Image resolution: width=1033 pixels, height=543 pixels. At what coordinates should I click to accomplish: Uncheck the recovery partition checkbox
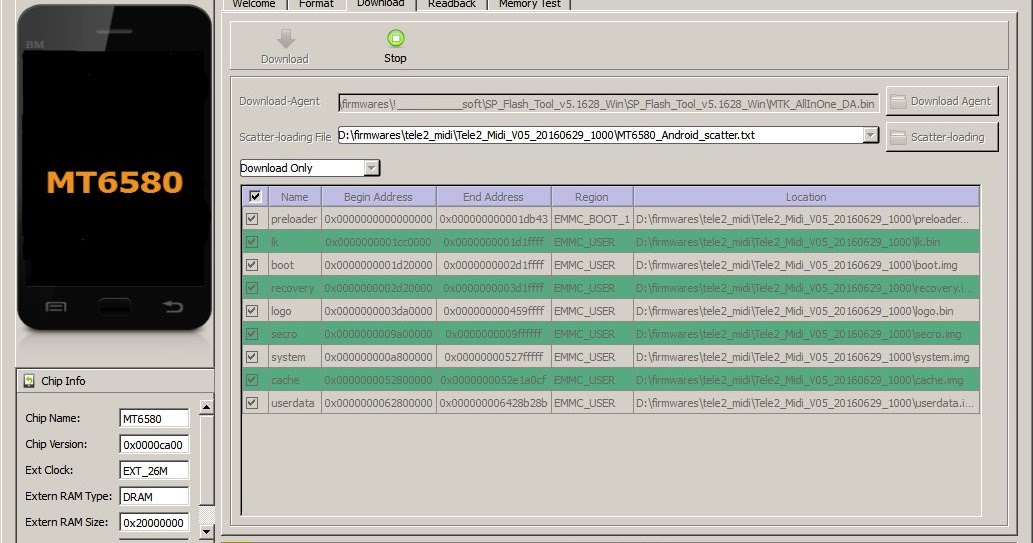(x=252, y=288)
